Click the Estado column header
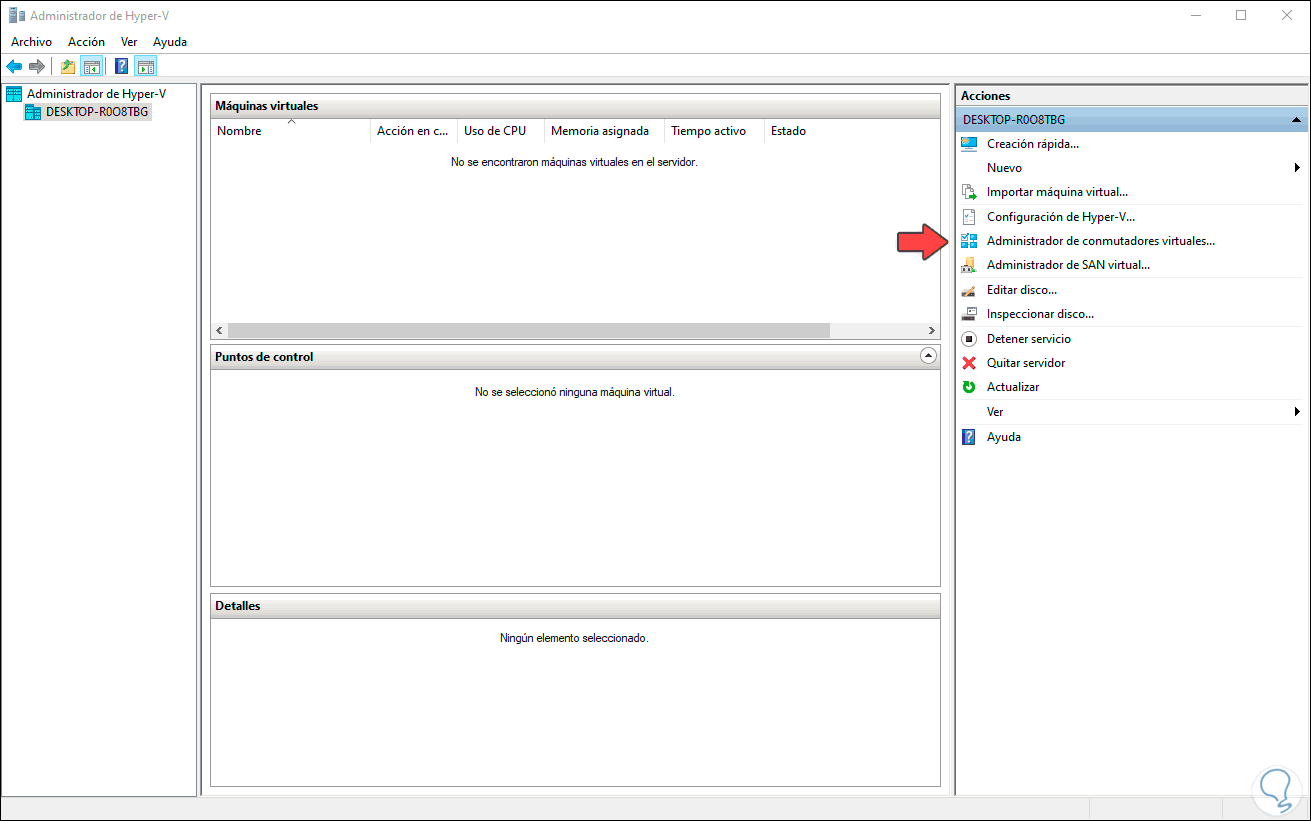 [788, 131]
